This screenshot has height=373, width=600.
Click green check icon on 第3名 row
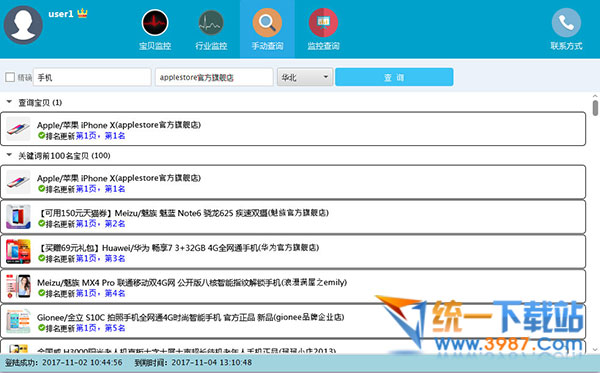(41, 258)
